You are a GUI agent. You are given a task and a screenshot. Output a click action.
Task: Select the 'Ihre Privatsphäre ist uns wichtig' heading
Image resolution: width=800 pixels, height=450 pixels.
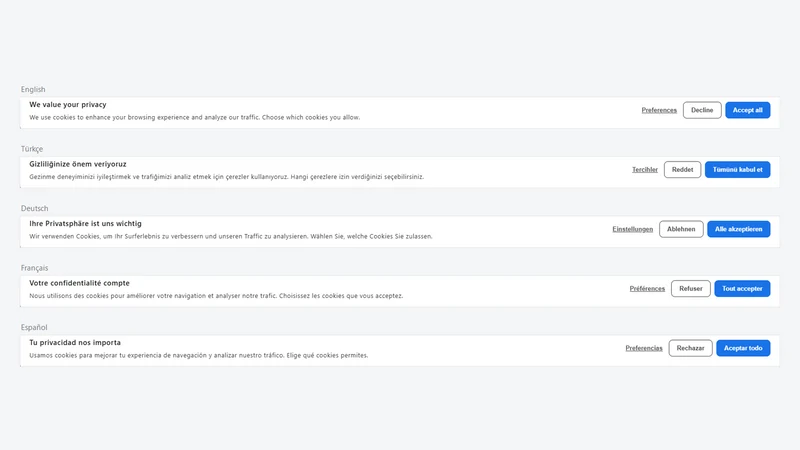click(85, 223)
